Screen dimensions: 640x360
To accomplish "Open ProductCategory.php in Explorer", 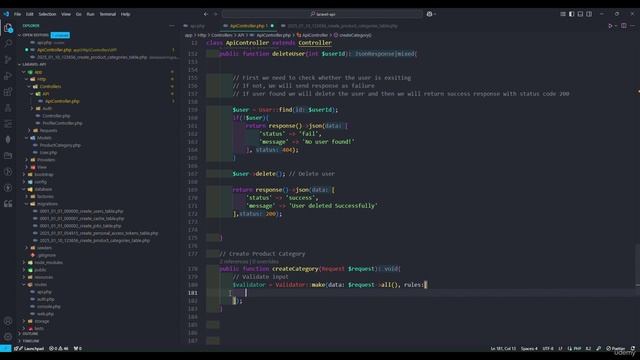I will pyautogui.click(x=60, y=145).
